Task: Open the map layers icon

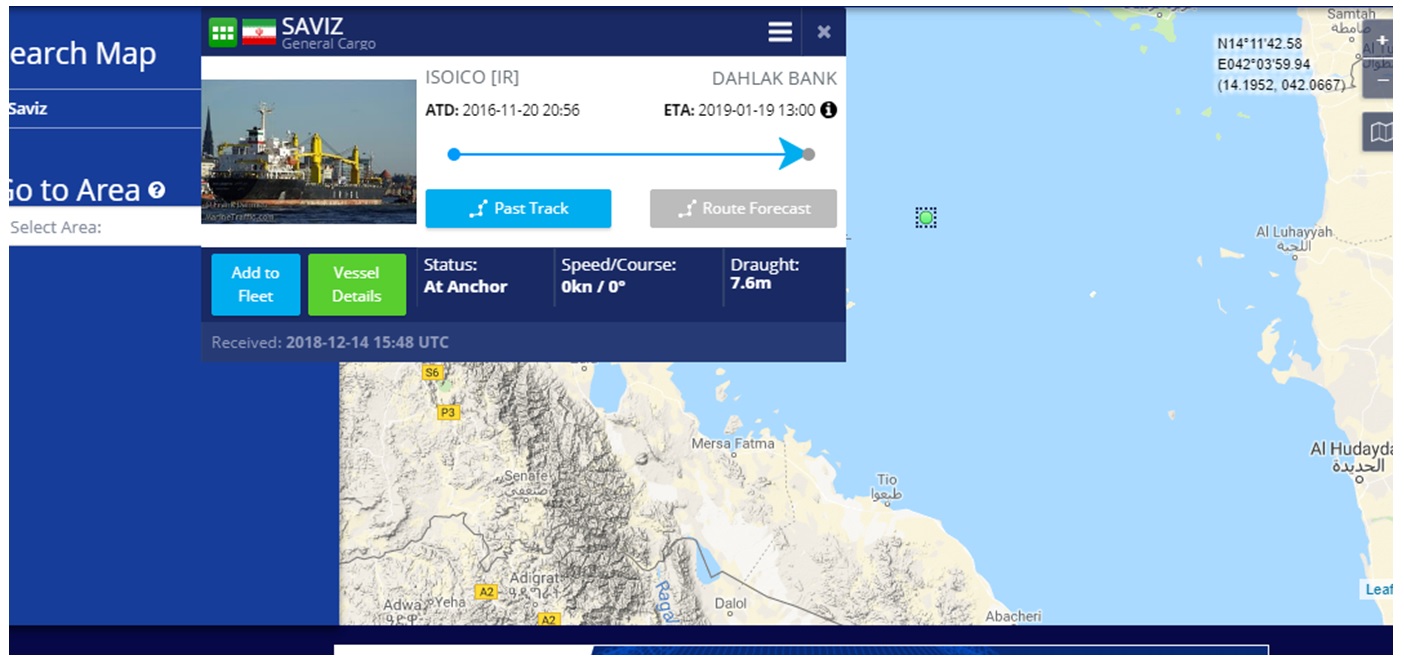Action: click(x=1380, y=132)
